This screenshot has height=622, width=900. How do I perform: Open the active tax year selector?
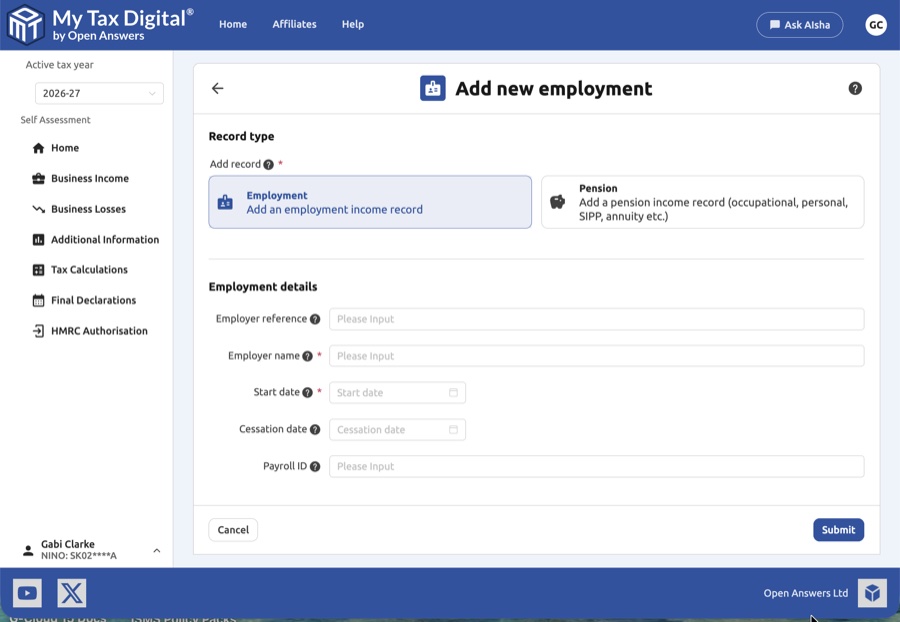click(99, 93)
